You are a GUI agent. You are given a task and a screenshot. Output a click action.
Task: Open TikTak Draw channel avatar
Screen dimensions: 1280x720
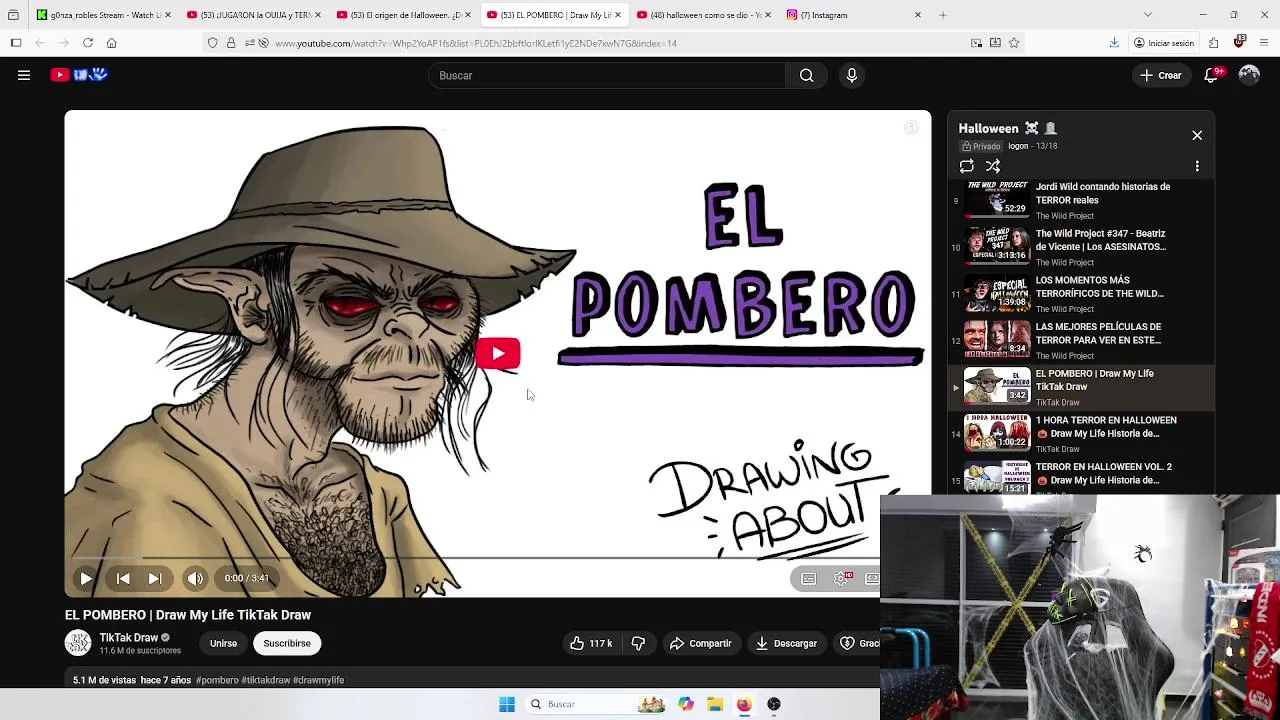78,643
